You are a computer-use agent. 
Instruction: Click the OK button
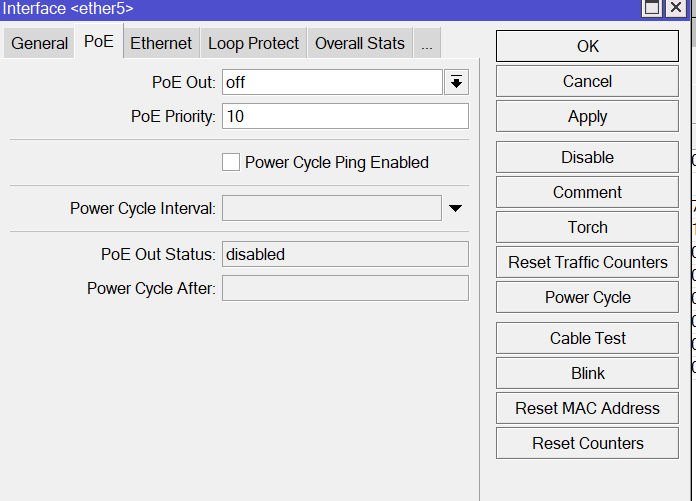point(587,46)
